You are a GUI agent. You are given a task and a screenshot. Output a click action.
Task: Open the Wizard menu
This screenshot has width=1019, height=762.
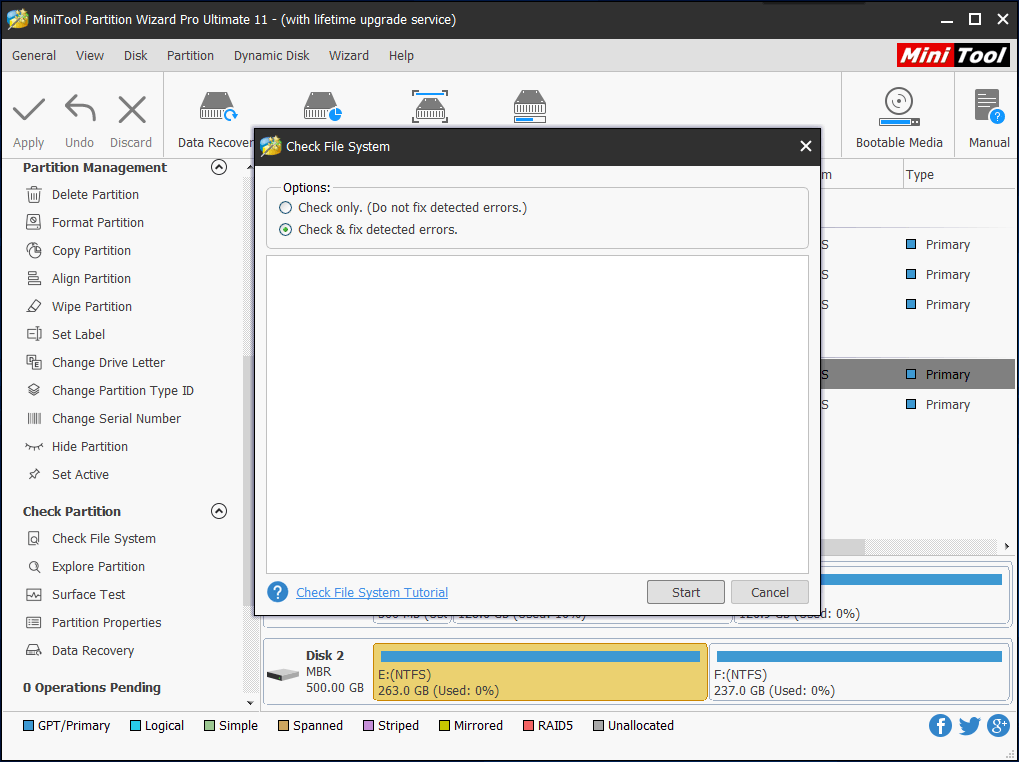point(349,56)
